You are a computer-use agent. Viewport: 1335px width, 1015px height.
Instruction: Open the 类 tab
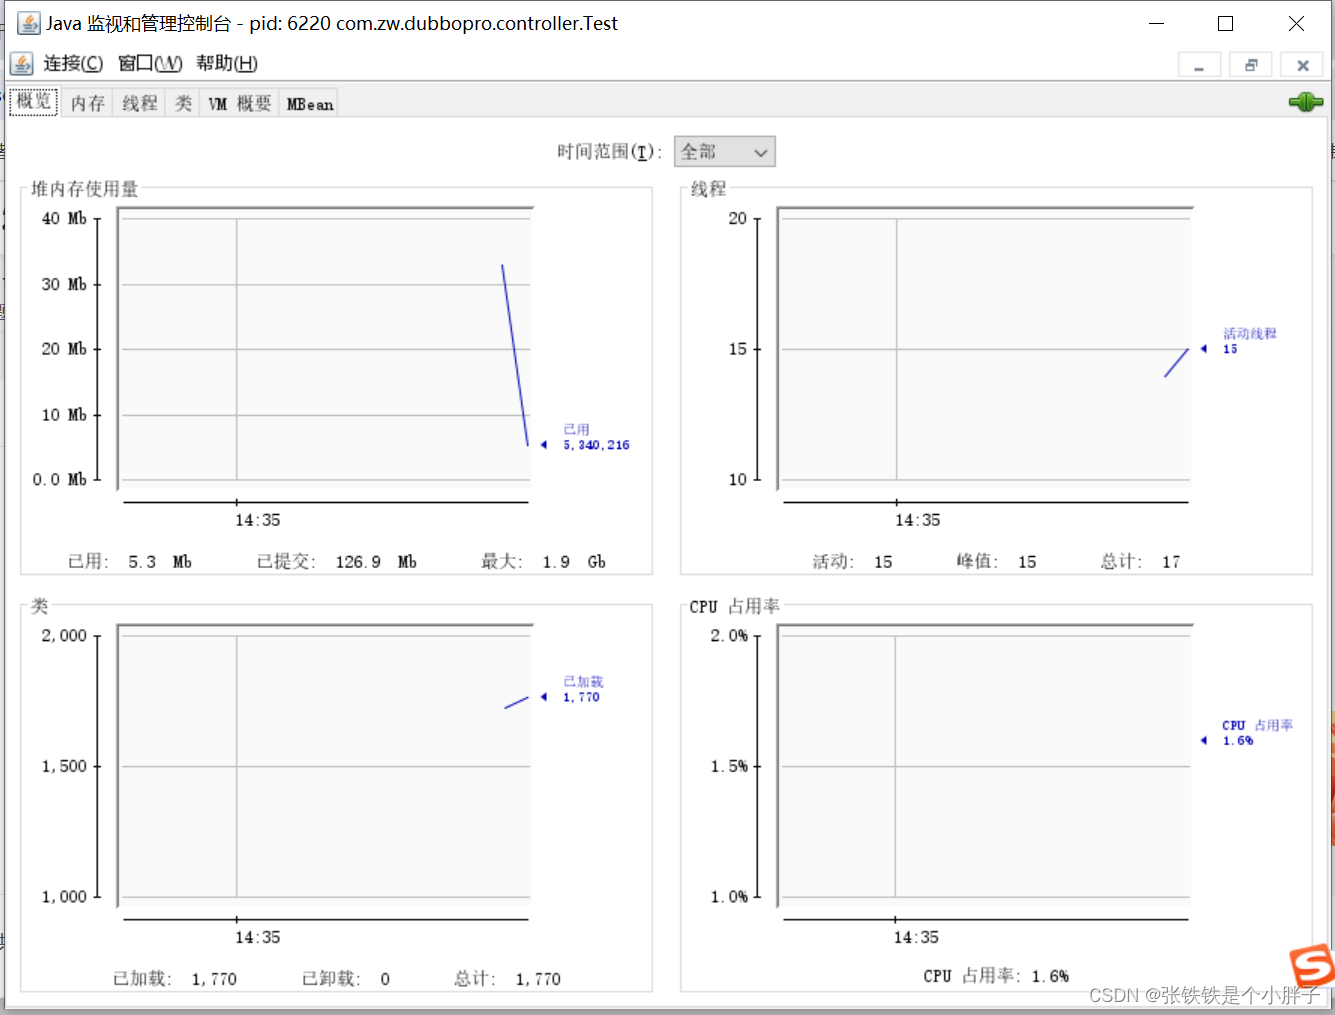click(x=183, y=103)
